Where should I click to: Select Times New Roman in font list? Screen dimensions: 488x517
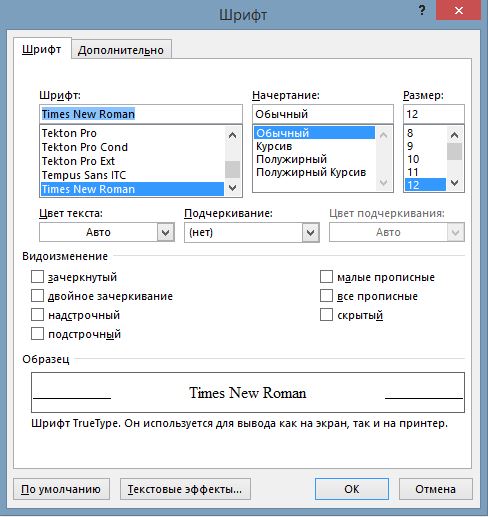pos(132,189)
